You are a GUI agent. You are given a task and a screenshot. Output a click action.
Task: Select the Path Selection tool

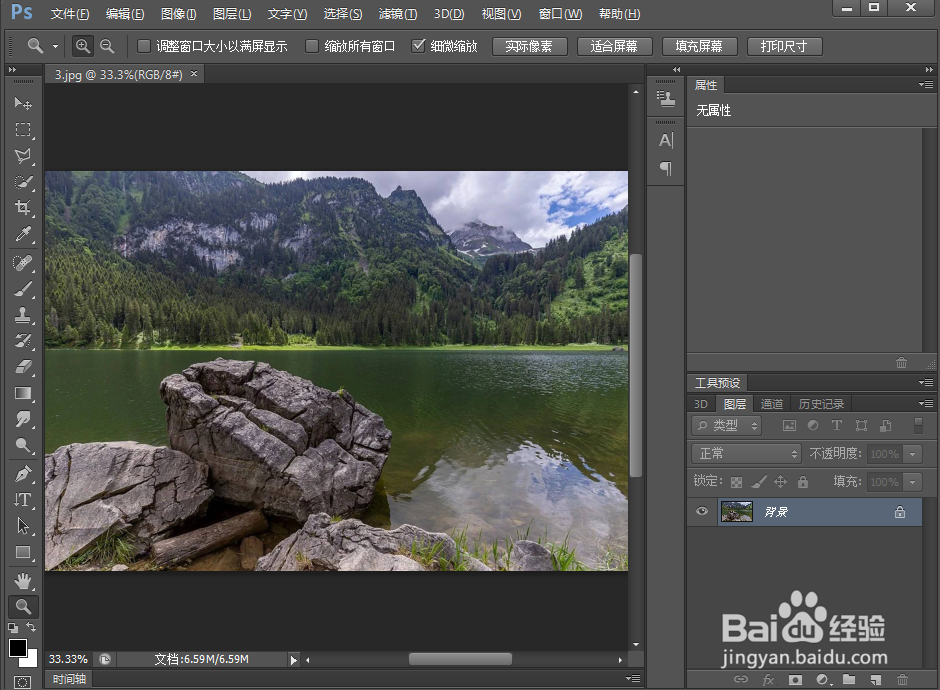pos(23,526)
